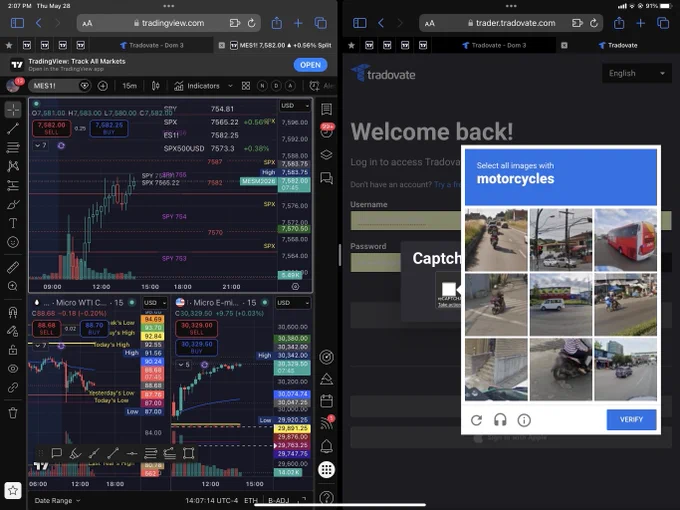Select the Text annotation tool

coord(13,223)
